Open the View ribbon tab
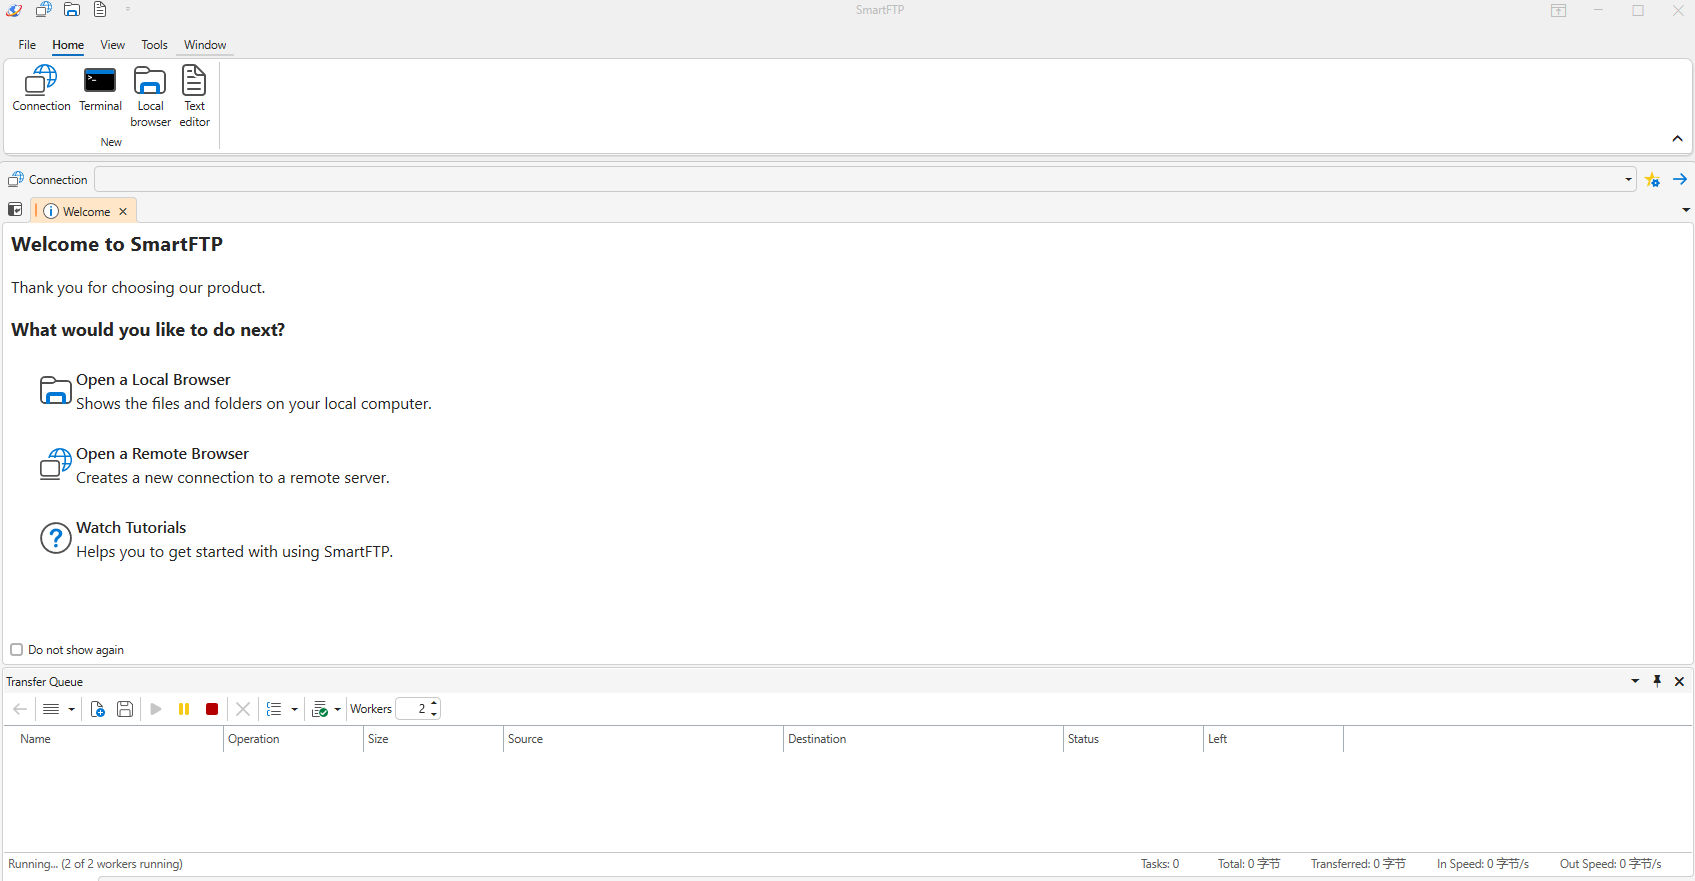1695x881 pixels. pos(112,45)
